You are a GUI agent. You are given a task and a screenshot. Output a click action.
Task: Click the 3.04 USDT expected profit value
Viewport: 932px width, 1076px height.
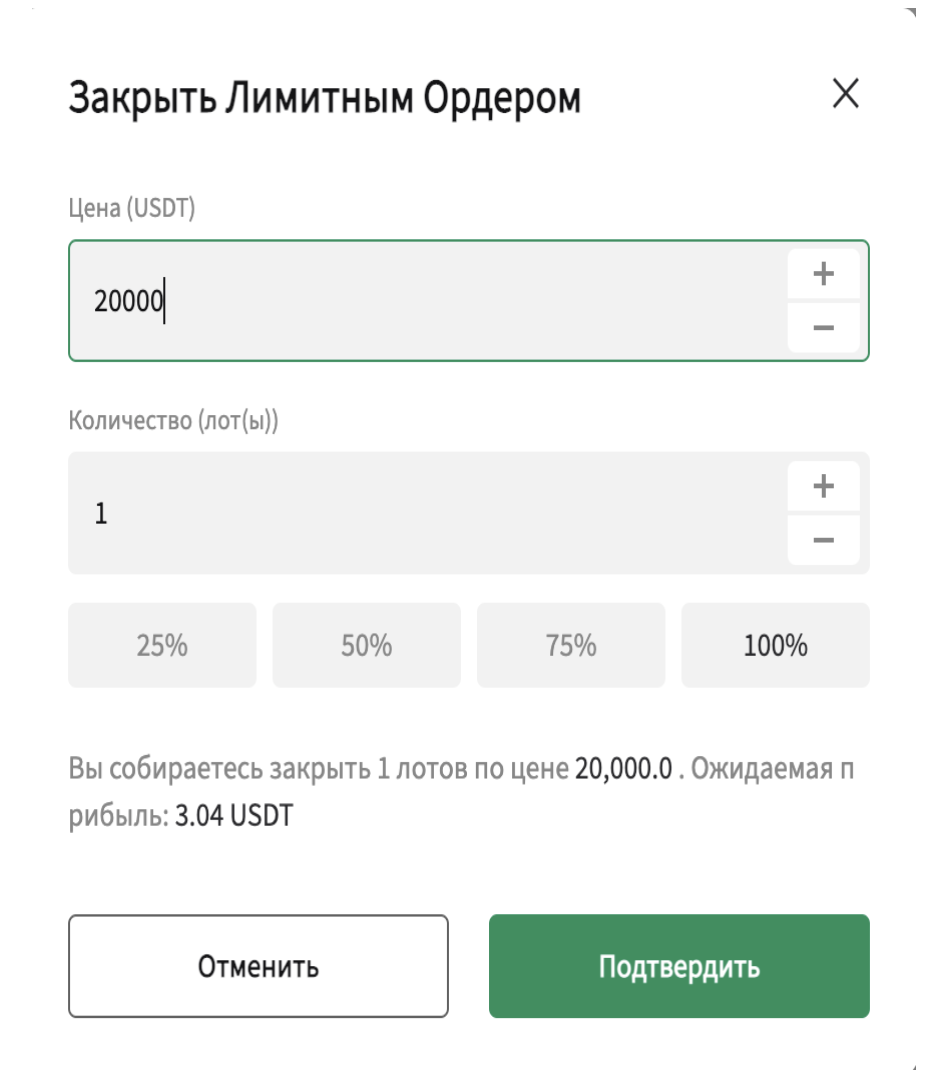tap(234, 815)
